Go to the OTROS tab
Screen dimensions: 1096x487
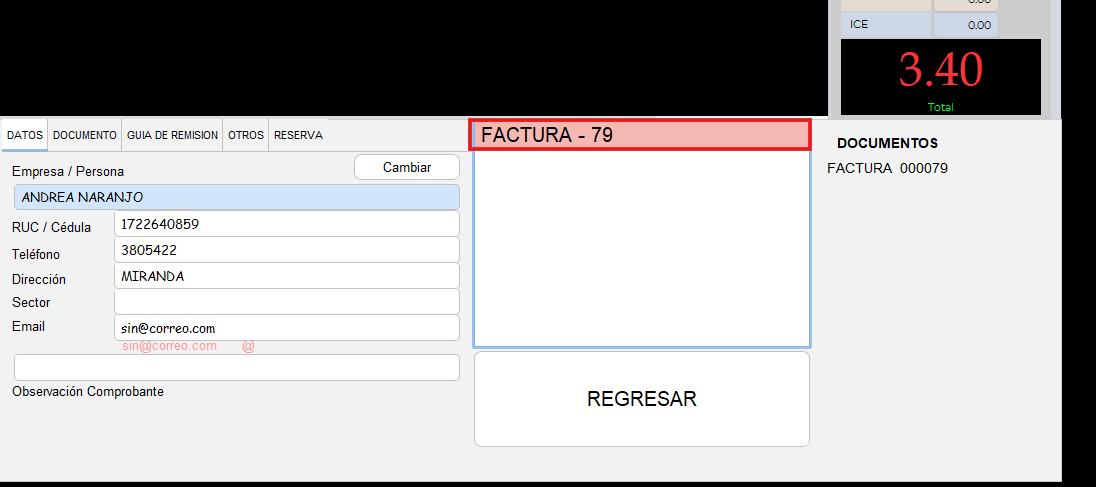[x=246, y=135]
